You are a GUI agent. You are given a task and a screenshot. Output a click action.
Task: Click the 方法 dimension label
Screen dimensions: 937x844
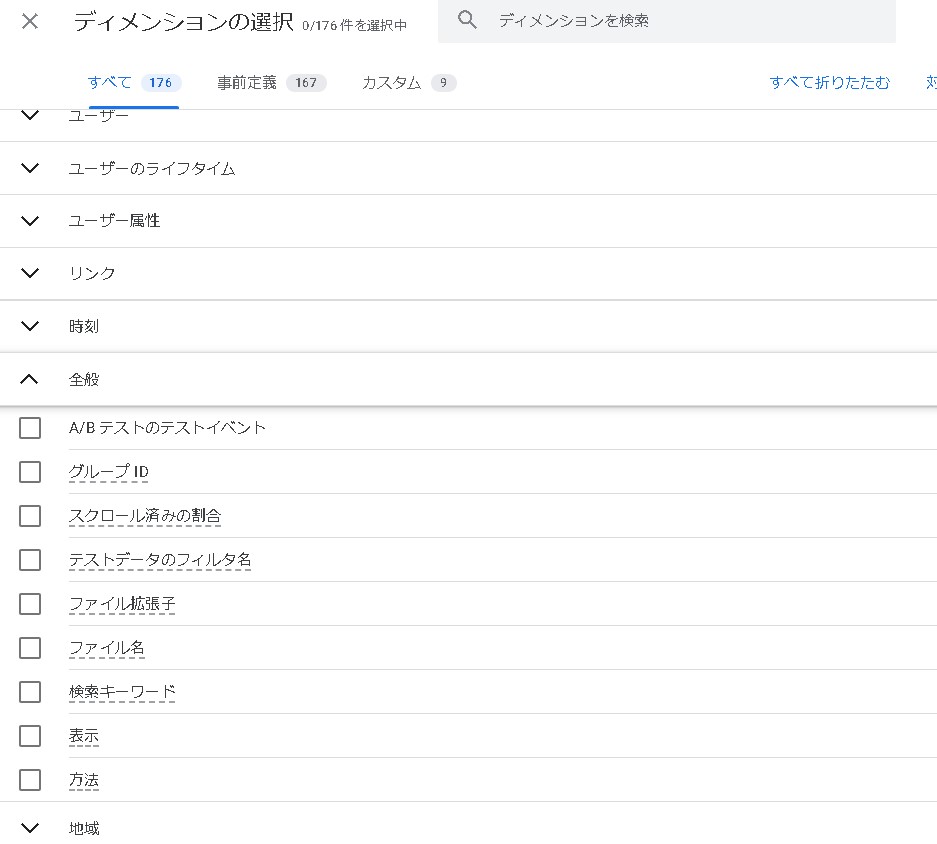click(84, 780)
